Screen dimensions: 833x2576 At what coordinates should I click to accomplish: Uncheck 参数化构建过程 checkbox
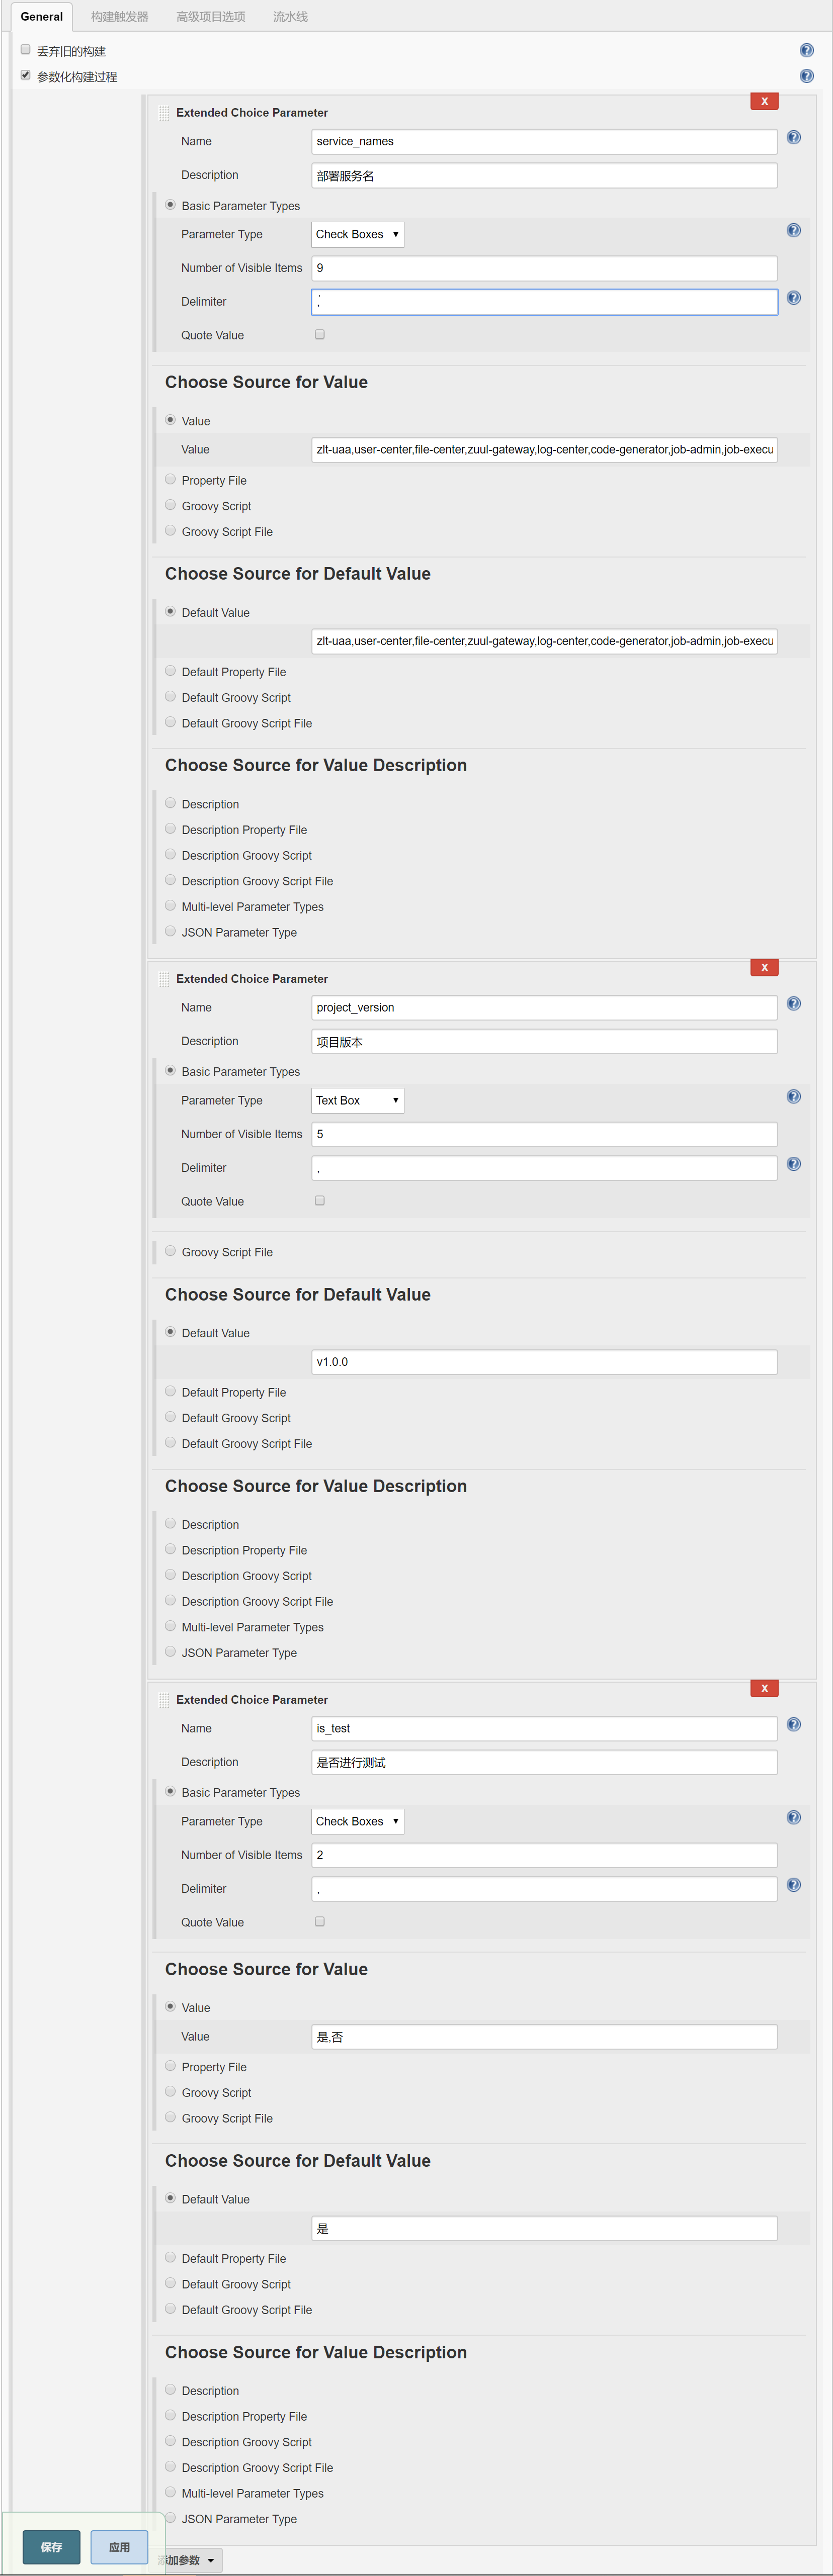[x=26, y=75]
